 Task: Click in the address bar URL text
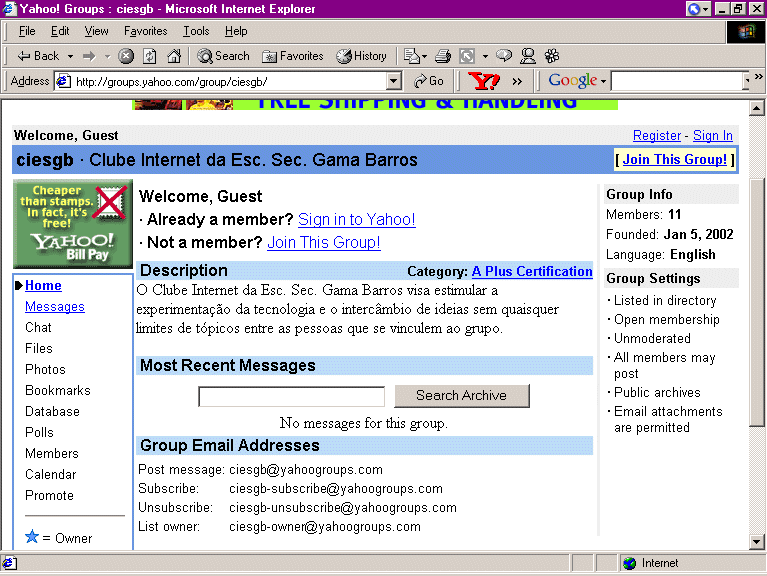(171, 82)
